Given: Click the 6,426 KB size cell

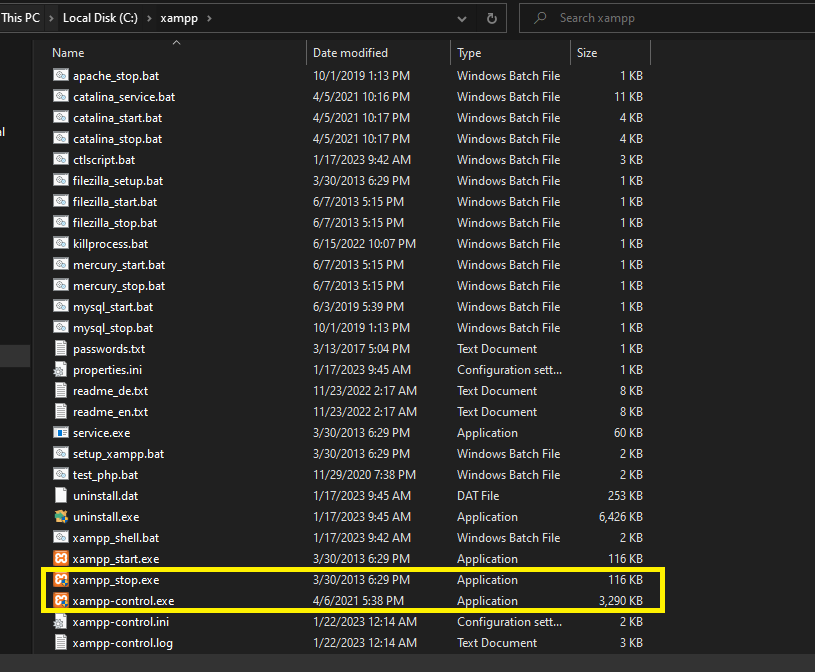Looking at the screenshot, I should pos(621,517).
